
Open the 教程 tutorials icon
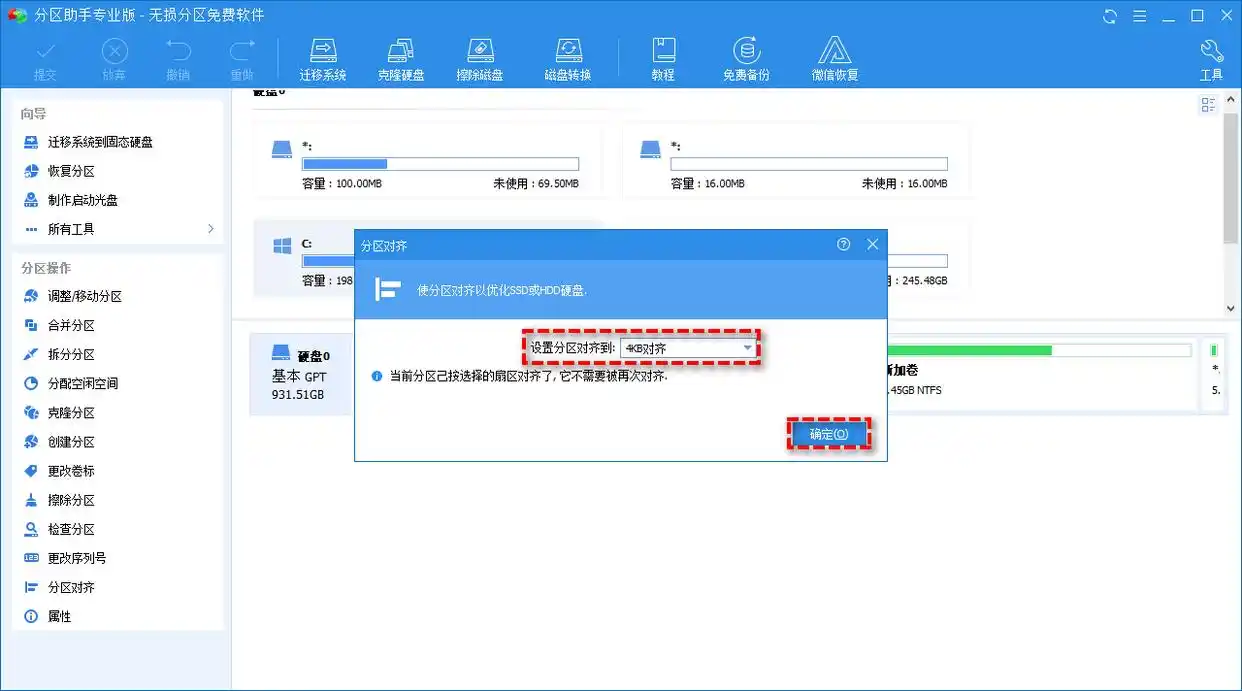point(663,57)
